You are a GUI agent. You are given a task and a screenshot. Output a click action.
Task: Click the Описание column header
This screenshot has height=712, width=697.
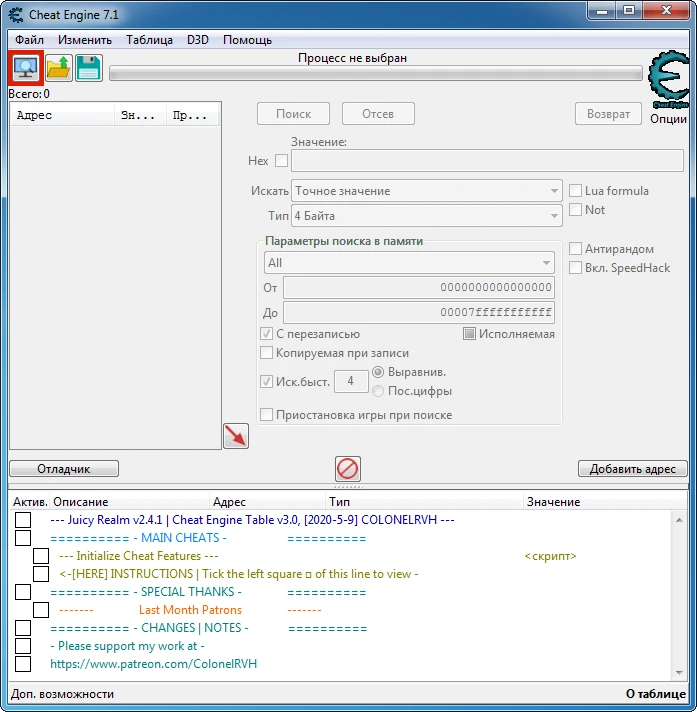129,502
